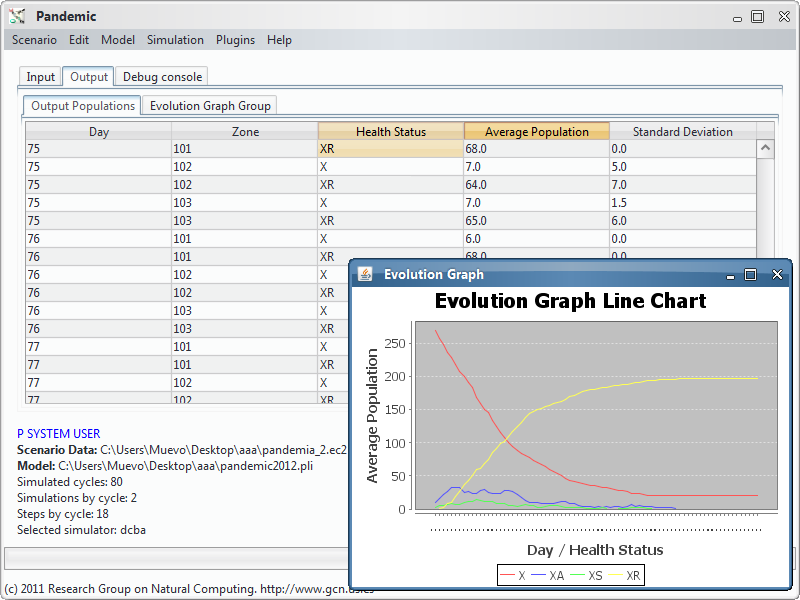This screenshot has height=600, width=800.
Task: Click the Java icon in Evolution Graph title bar
Action: [365, 274]
